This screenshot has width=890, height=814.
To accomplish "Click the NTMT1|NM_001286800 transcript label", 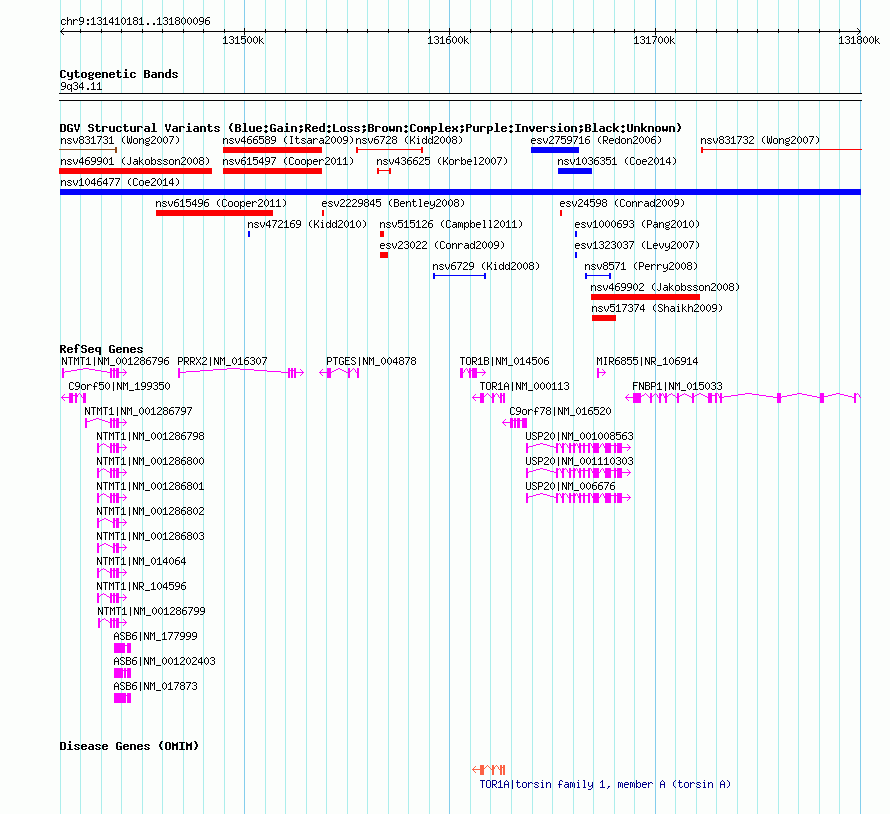I will pyautogui.click(x=150, y=461).
